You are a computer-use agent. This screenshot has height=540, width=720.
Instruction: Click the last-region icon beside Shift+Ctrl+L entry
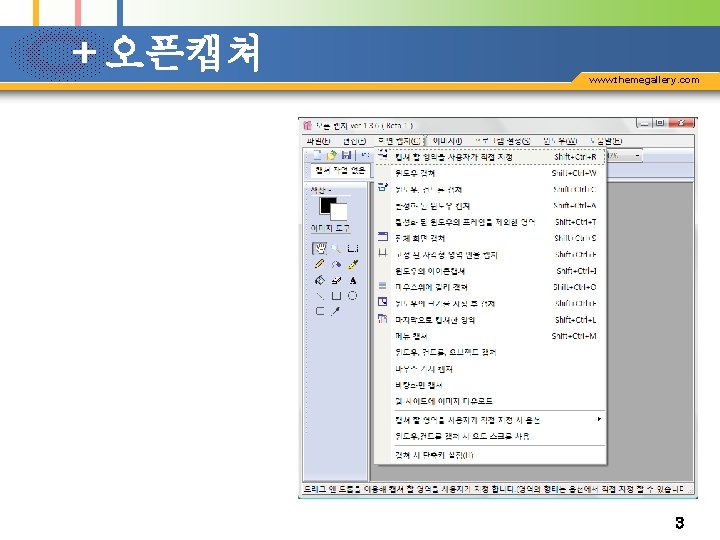click(x=382, y=318)
